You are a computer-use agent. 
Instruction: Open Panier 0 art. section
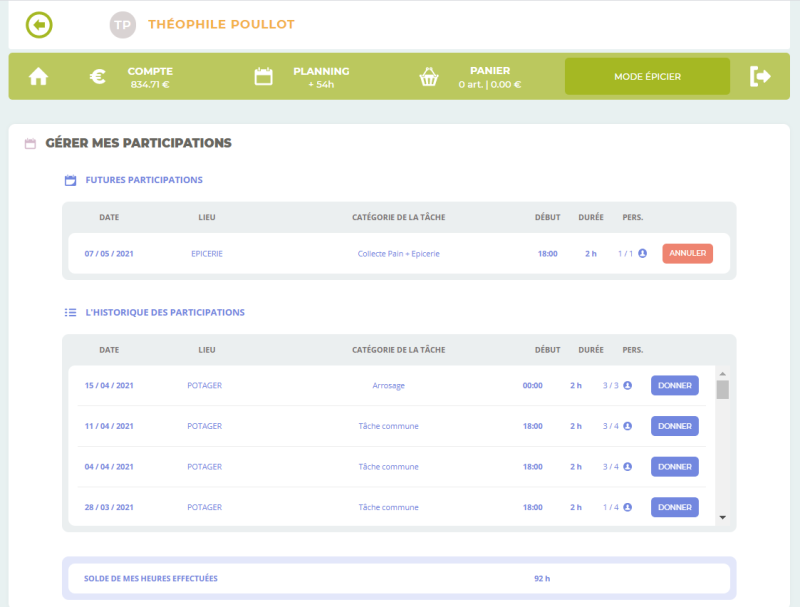490,78
